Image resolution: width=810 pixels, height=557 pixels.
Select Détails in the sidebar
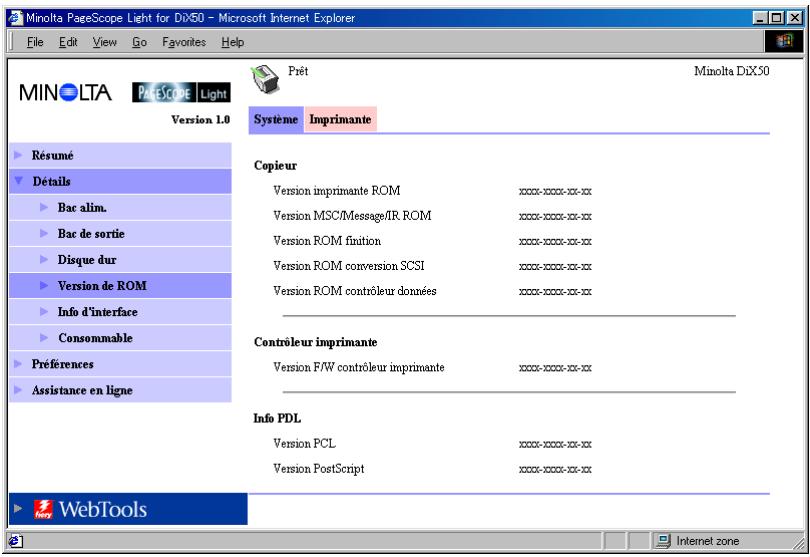click(120, 181)
